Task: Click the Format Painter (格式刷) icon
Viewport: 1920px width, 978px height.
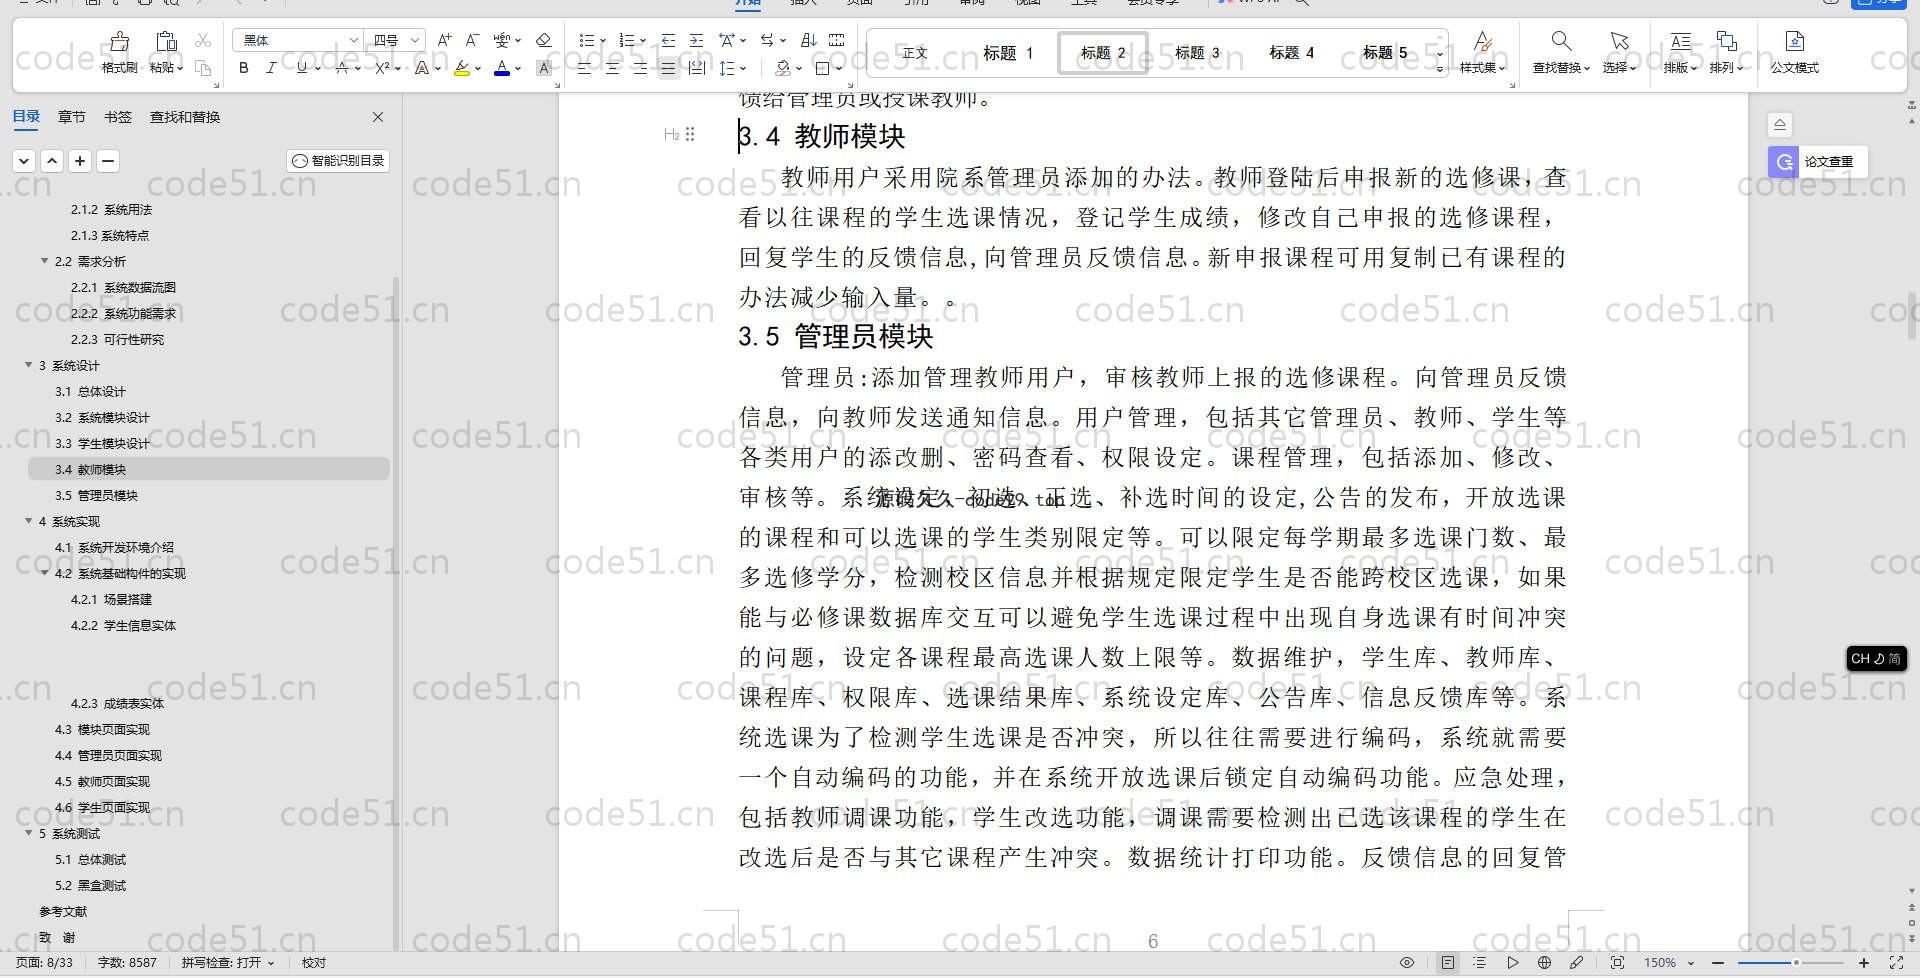Action: (x=119, y=42)
